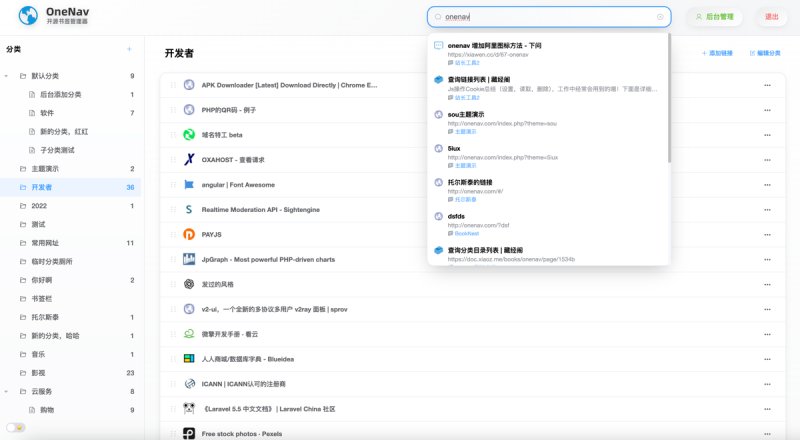Select the 后台添加分类 subcategory
Viewport: 800px width, 440px height.
61,94
